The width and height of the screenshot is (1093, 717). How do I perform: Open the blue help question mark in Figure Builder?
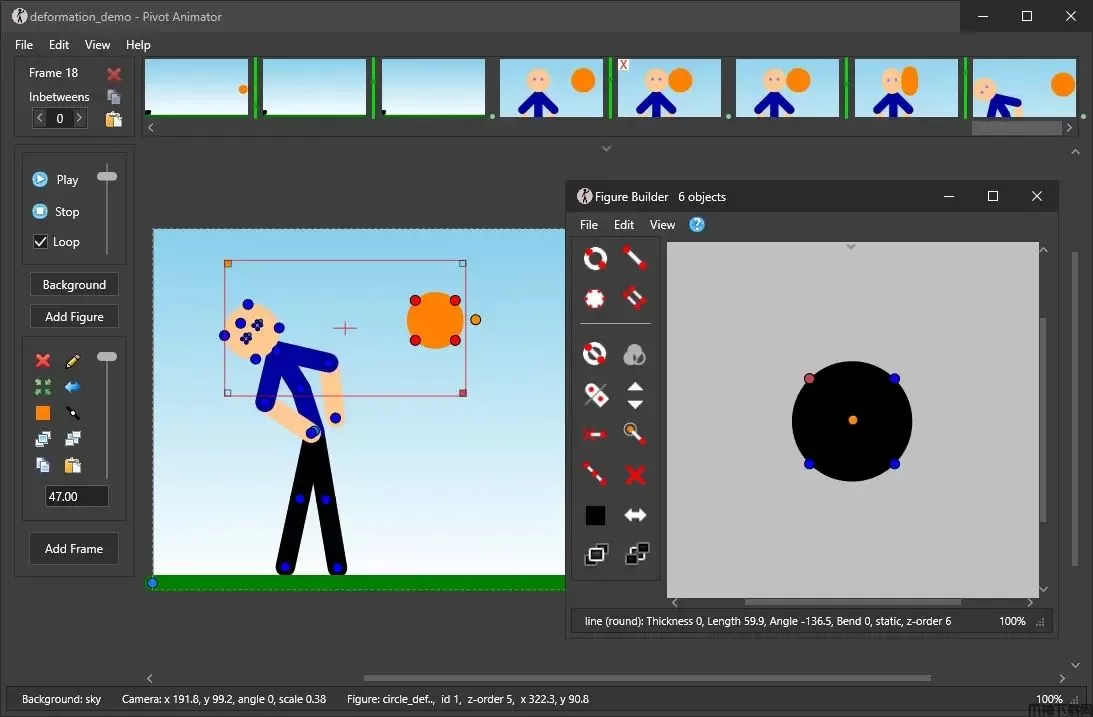tap(697, 225)
